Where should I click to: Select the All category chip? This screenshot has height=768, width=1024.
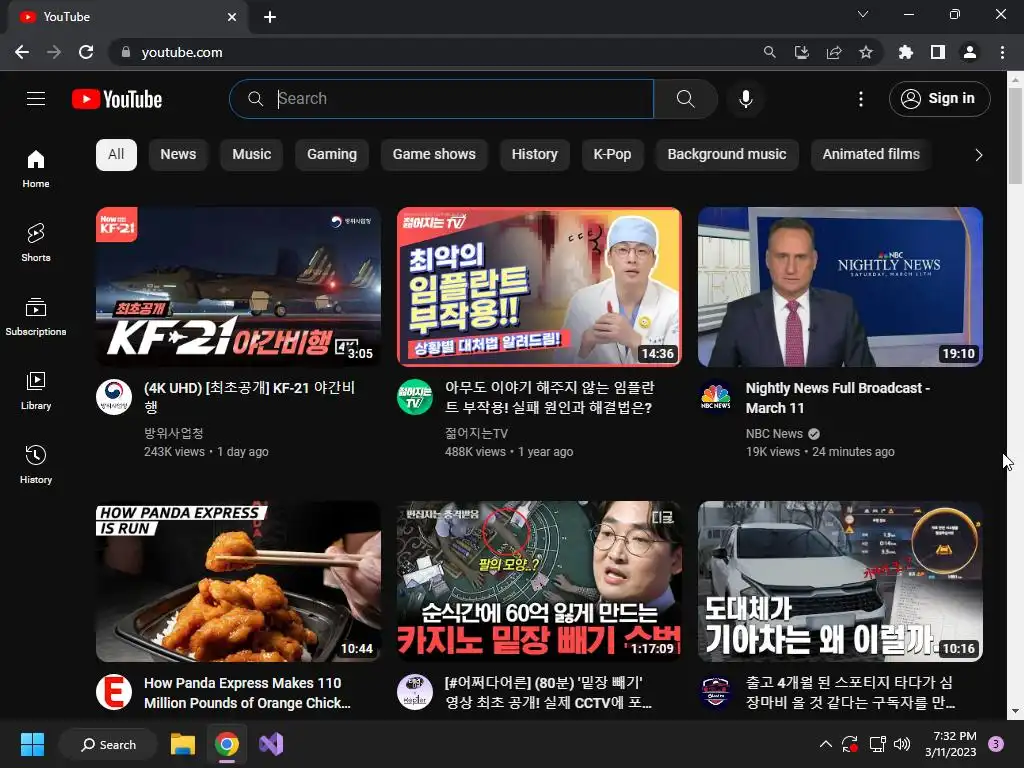(x=116, y=155)
